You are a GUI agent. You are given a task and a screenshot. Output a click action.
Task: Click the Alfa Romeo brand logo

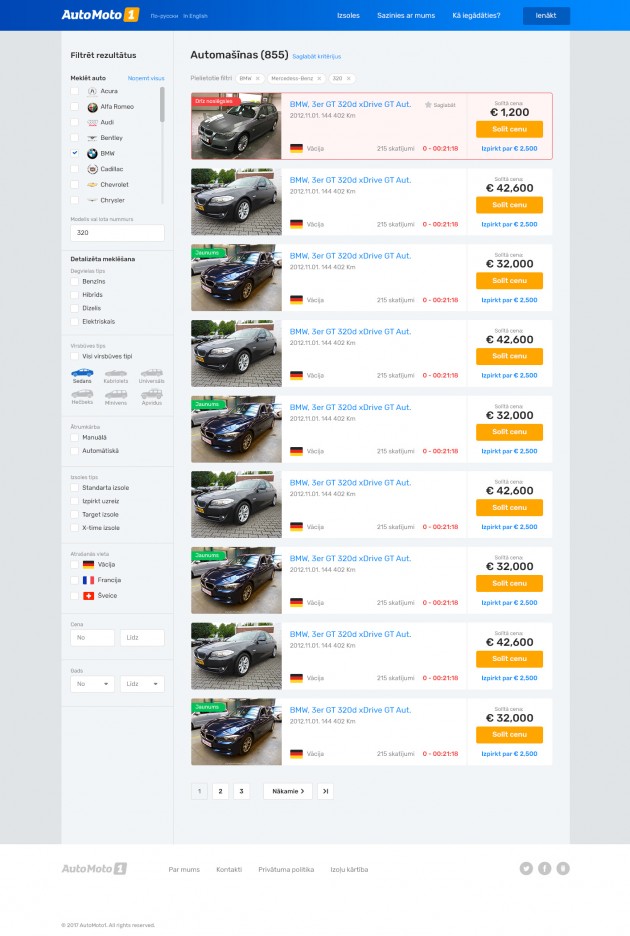[x=92, y=107]
